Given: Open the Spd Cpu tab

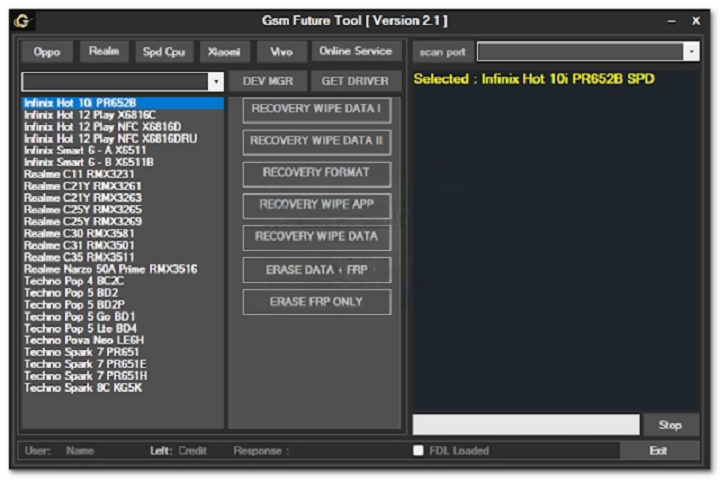Looking at the screenshot, I should (163, 51).
